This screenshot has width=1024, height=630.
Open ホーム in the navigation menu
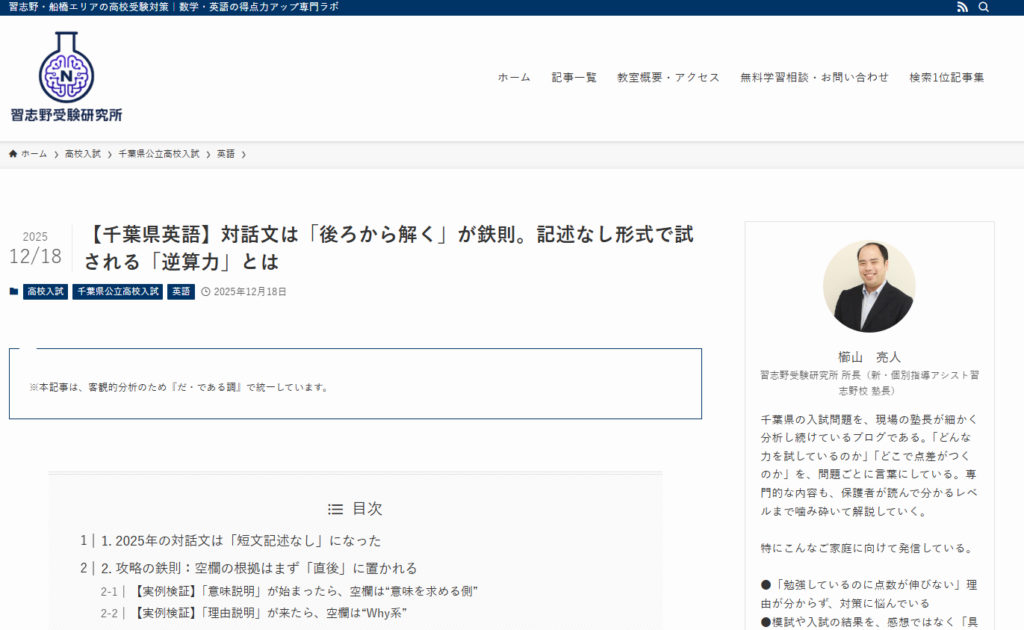coord(514,78)
